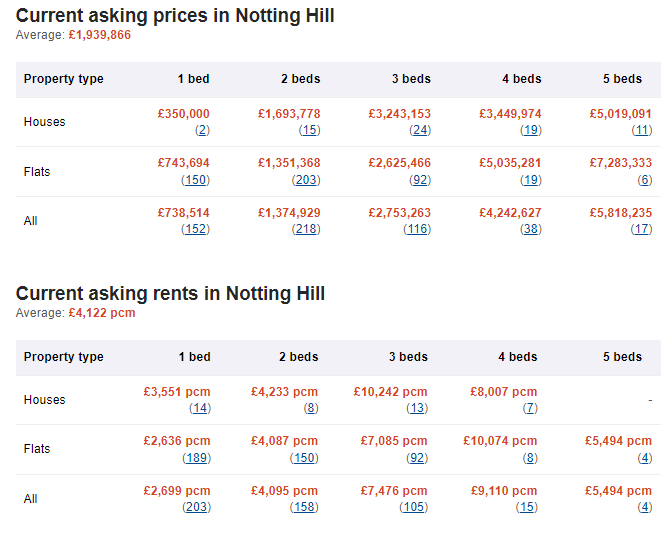Click the 13 three-bed houses to rent count
This screenshot has height=541, width=665.
[416, 408]
